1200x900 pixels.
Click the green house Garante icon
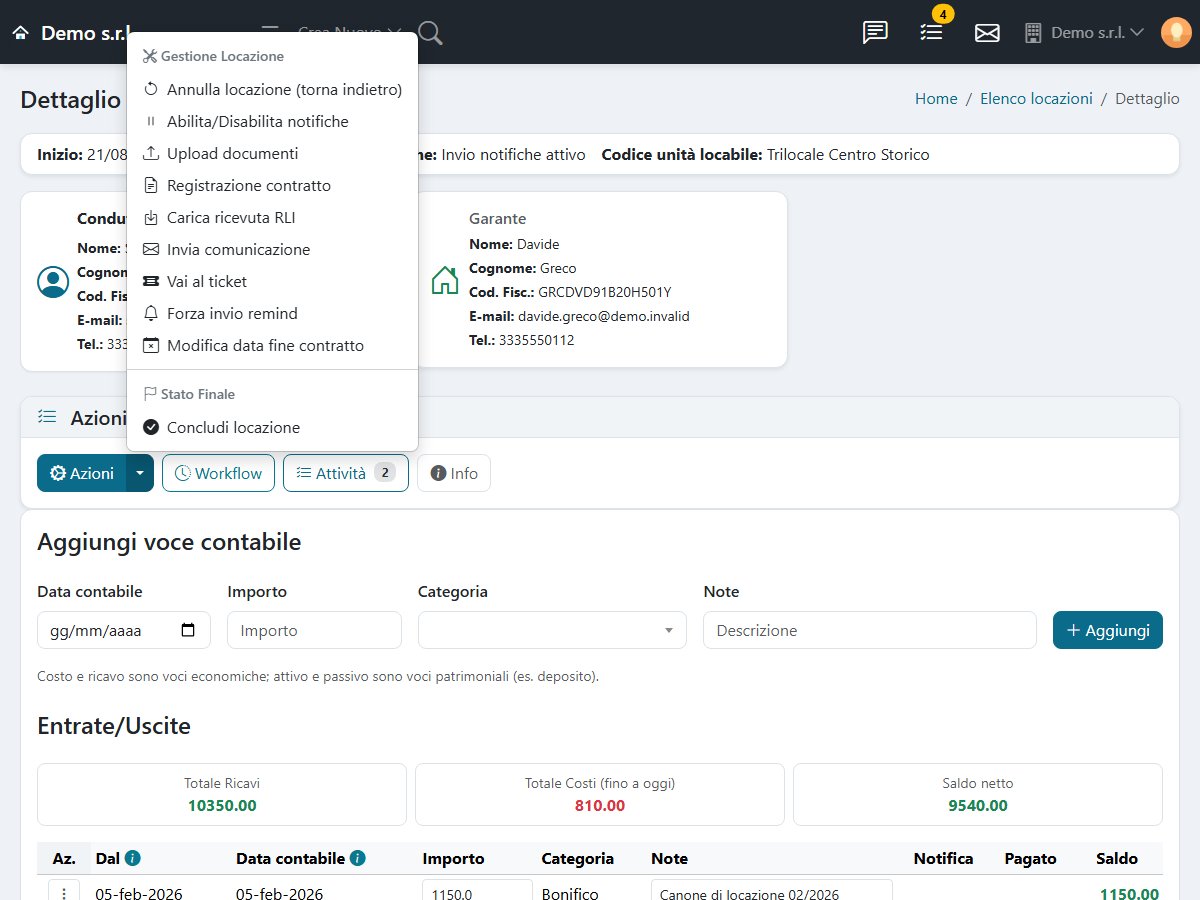pos(445,280)
